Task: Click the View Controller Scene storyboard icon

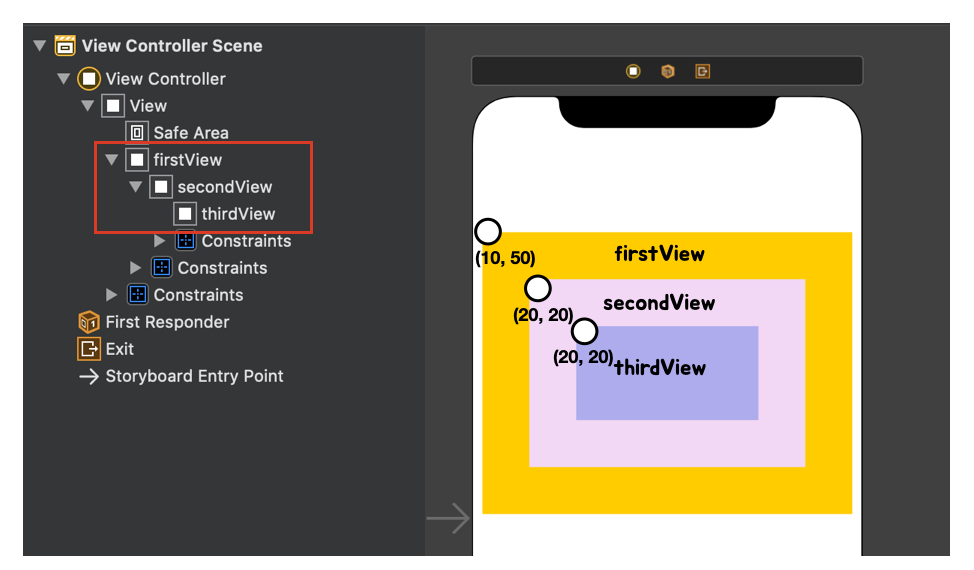Action: 65,46
